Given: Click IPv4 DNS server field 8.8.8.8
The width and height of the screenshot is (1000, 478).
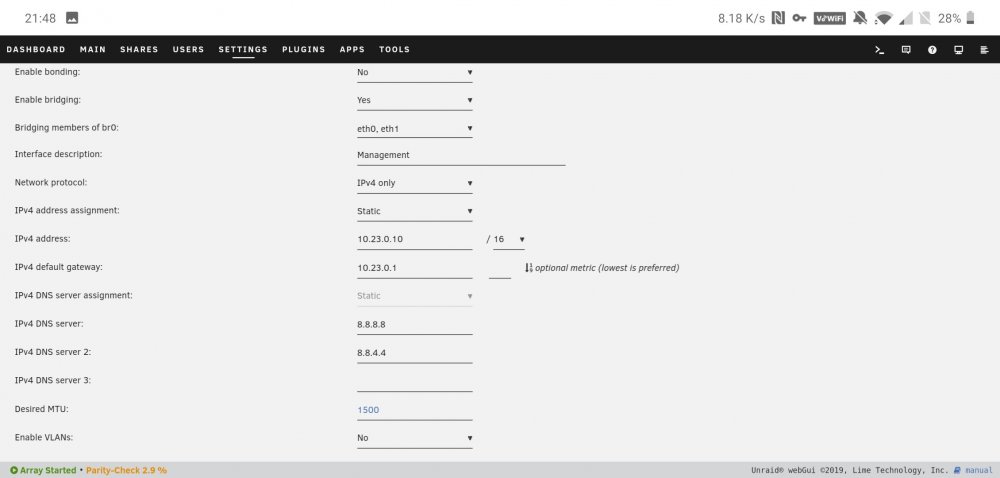Looking at the screenshot, I should (x=415, y=324).
